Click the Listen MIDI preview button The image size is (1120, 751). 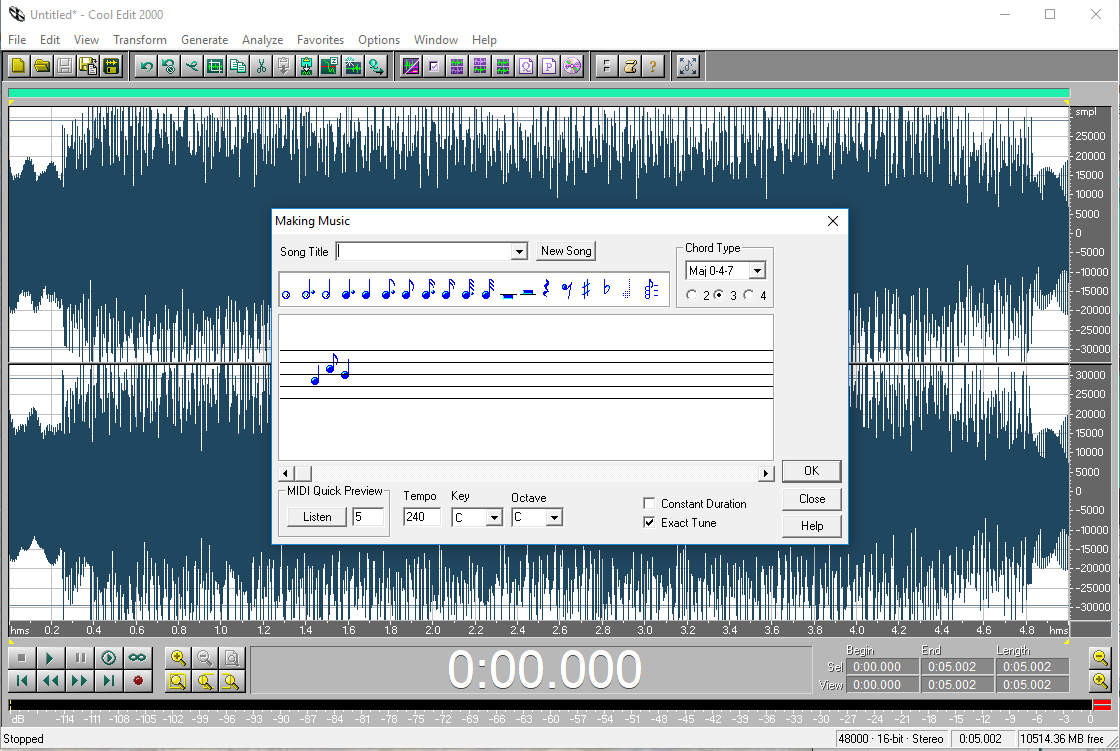click(317, 517)
